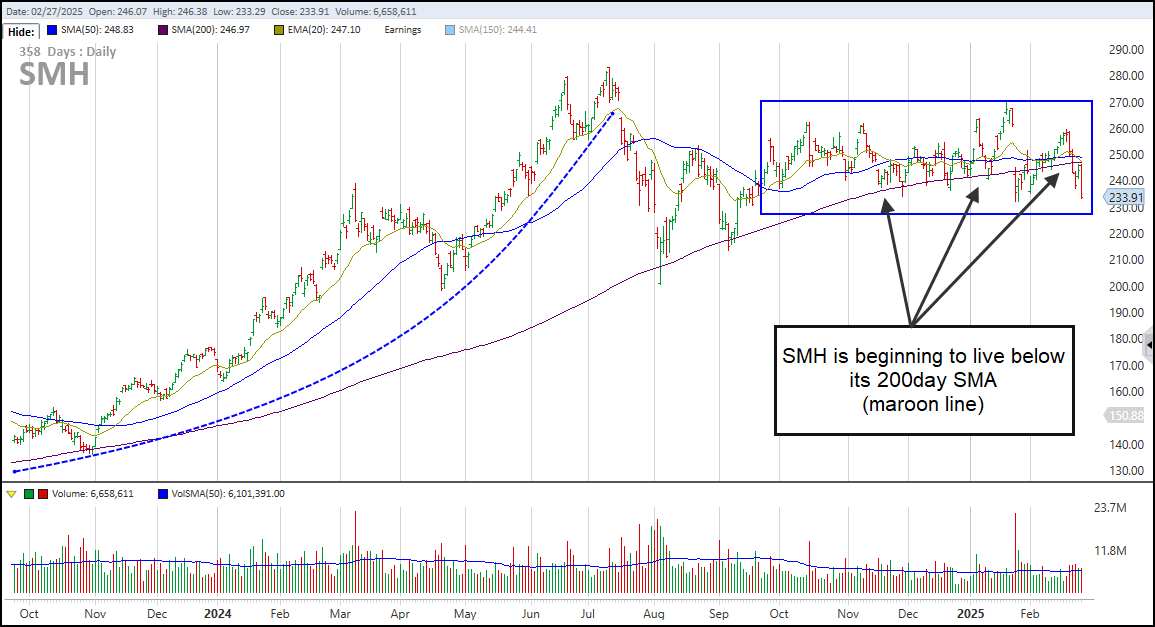The height and width of the screenshot is (627, 1155).
Task: Click the 2024 label on the date axis
Action: tap(218, 614)
